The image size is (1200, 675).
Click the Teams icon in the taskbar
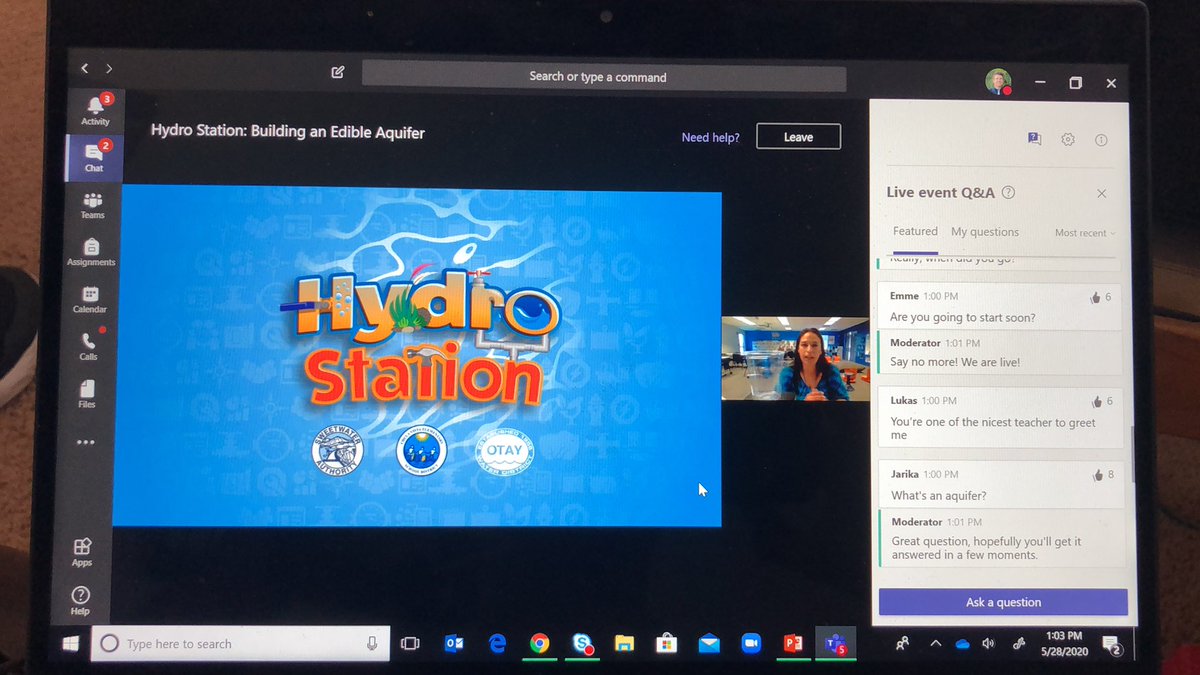click(x=834, y=644)
